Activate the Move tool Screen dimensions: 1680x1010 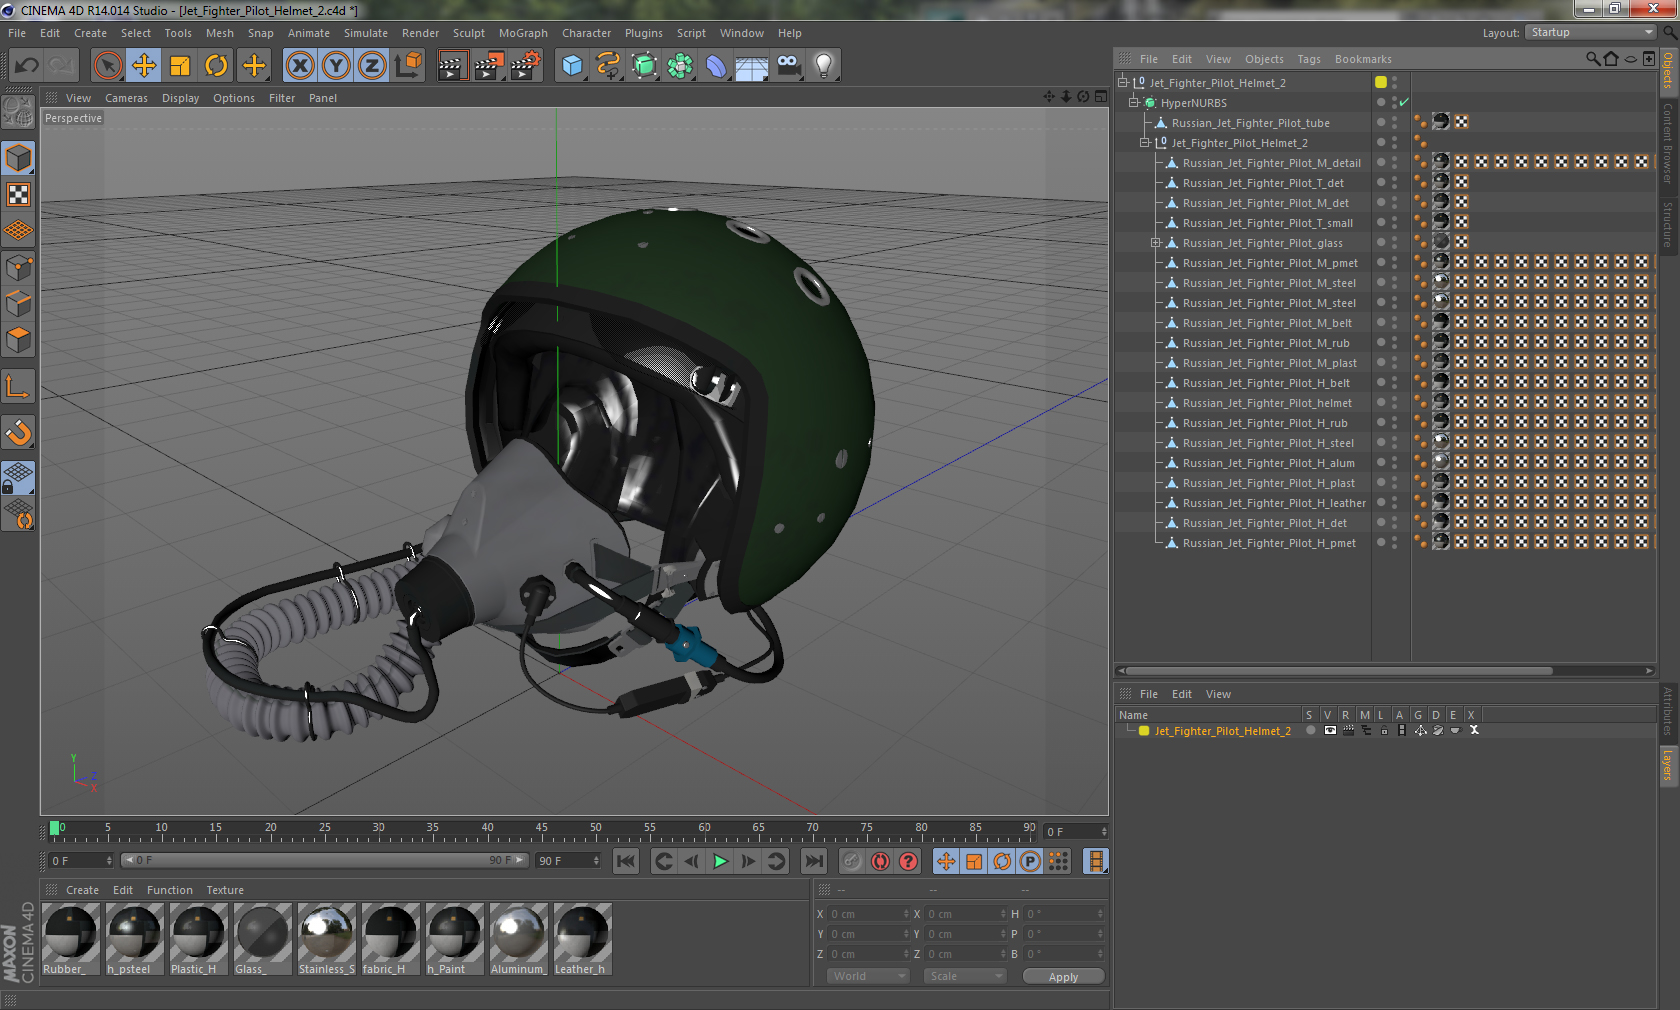(144, 66)
